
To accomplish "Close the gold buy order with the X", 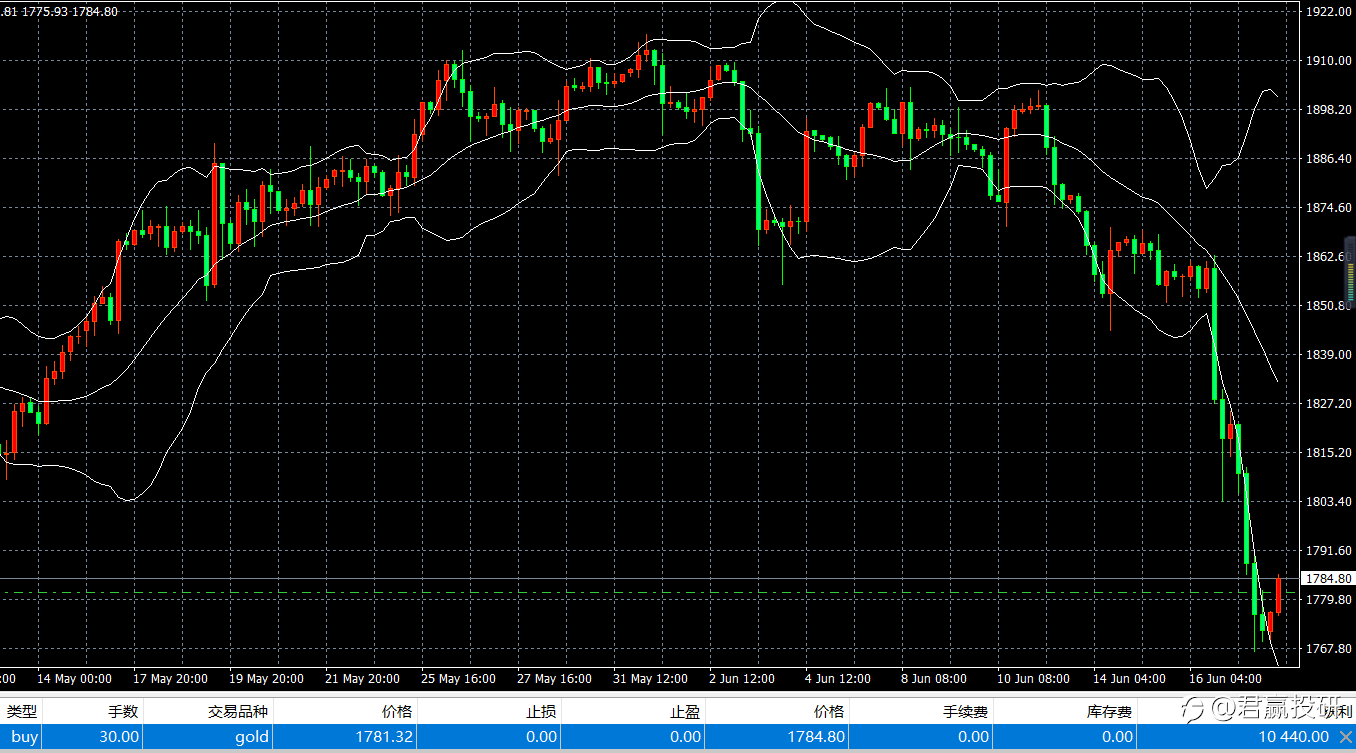I will (1345, 737).
